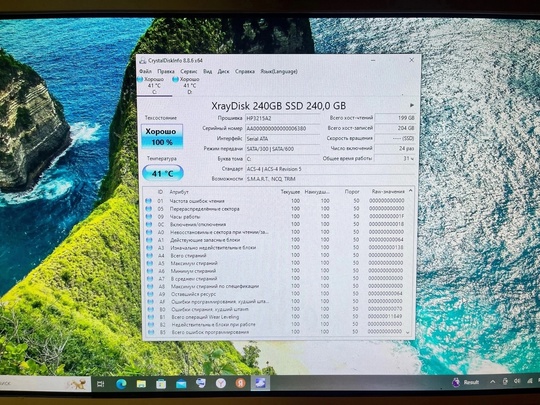Select attribute B5 Всего ошибок программирования
The height and width of the screenshot is (405, 540).
[276, 332]
